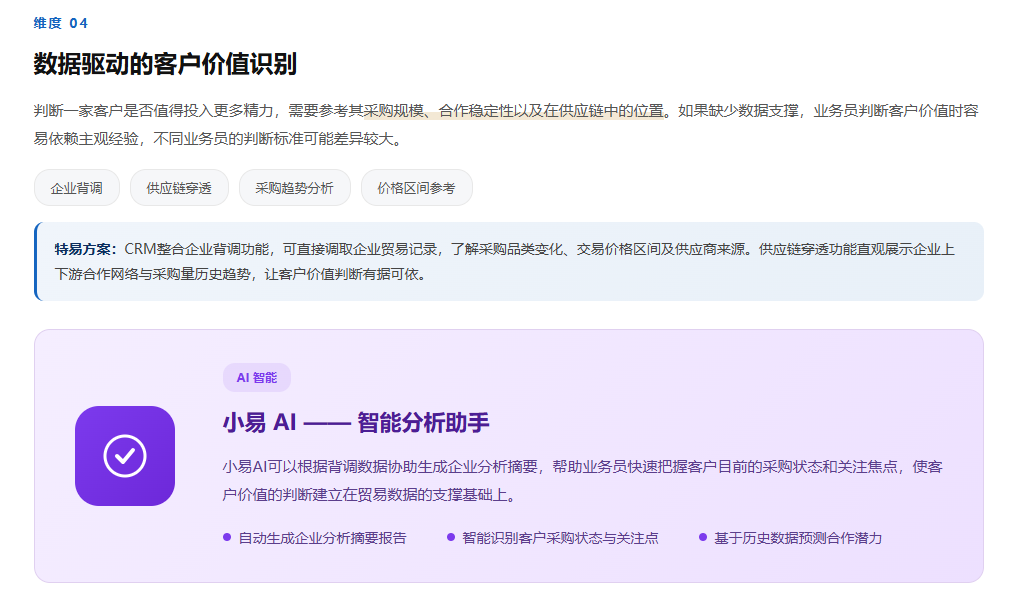Click text 易依赖主观经验，不同业务员的判断标准可能差异较大
This screenshot has height=606, width=1015.
click(218, 139)
